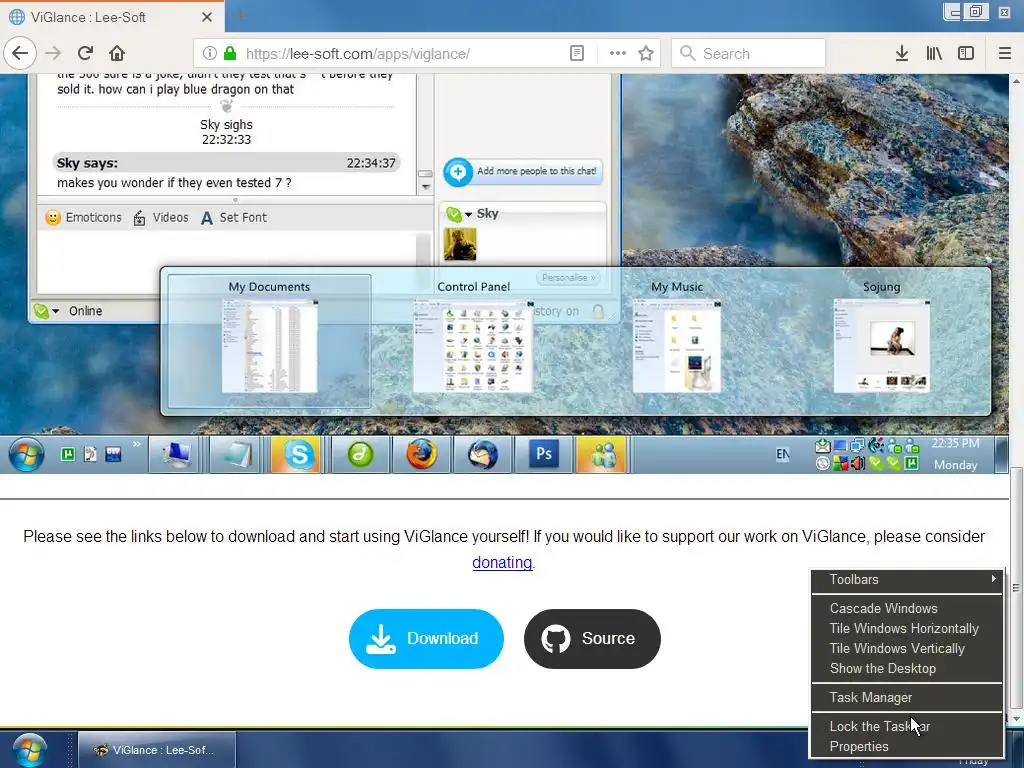Toggle the sidebar icon

click(x=966, y=53)
